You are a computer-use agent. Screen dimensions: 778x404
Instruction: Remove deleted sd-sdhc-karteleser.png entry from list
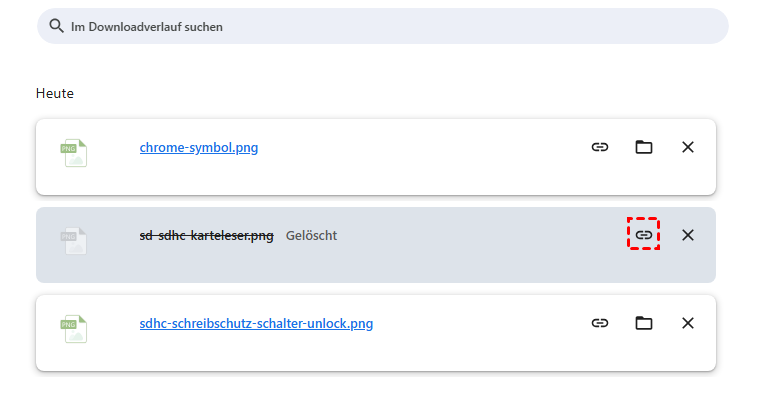(x=688, y=235)
